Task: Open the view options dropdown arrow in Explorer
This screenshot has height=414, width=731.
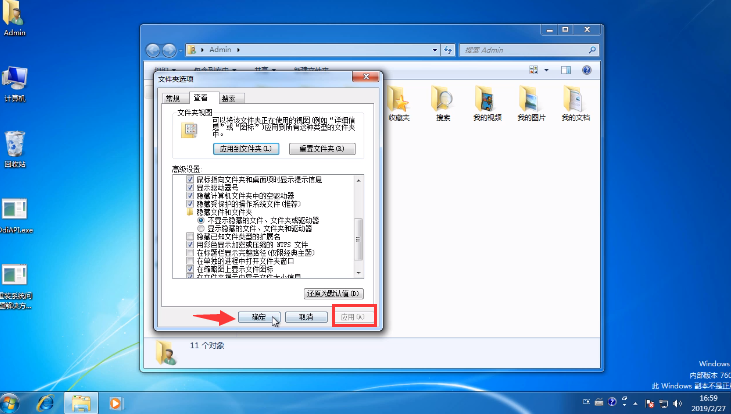Action: click(546, 70)
